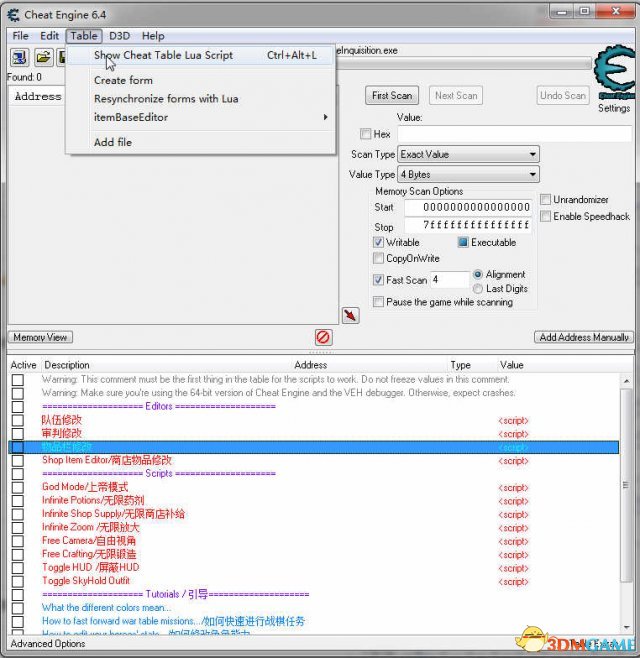Open the Scan Type dropdown
Screen dimensions: 640x658
click(x=468, y=154)
